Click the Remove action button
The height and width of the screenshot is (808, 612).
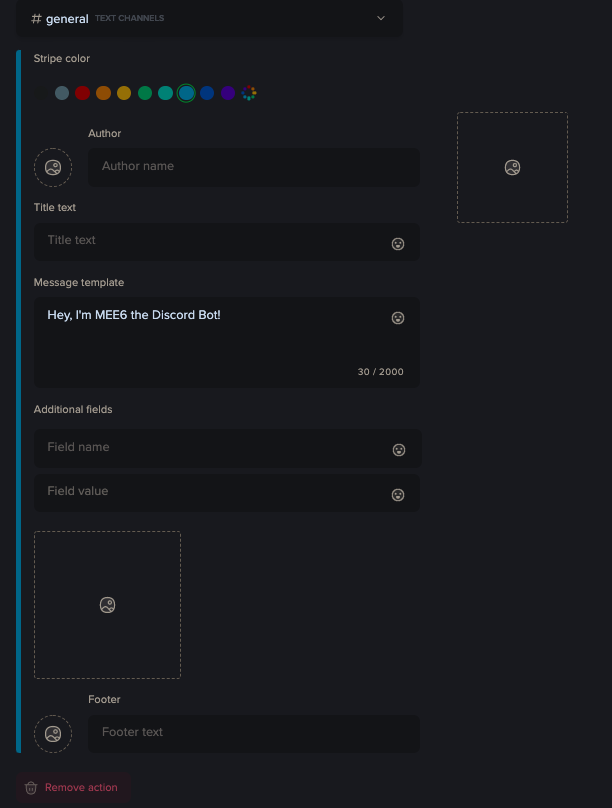[x=72, y=787]
